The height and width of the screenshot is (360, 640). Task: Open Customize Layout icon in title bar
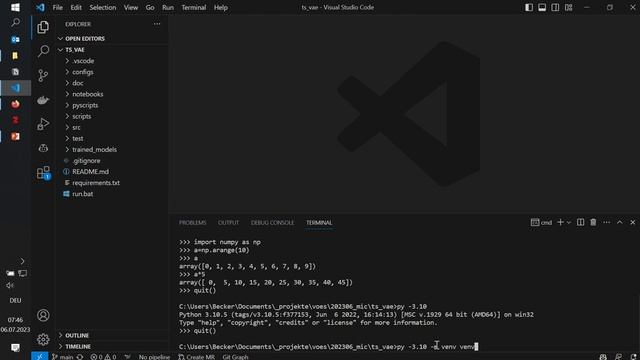pyautogui.click(x=569, y=7)
